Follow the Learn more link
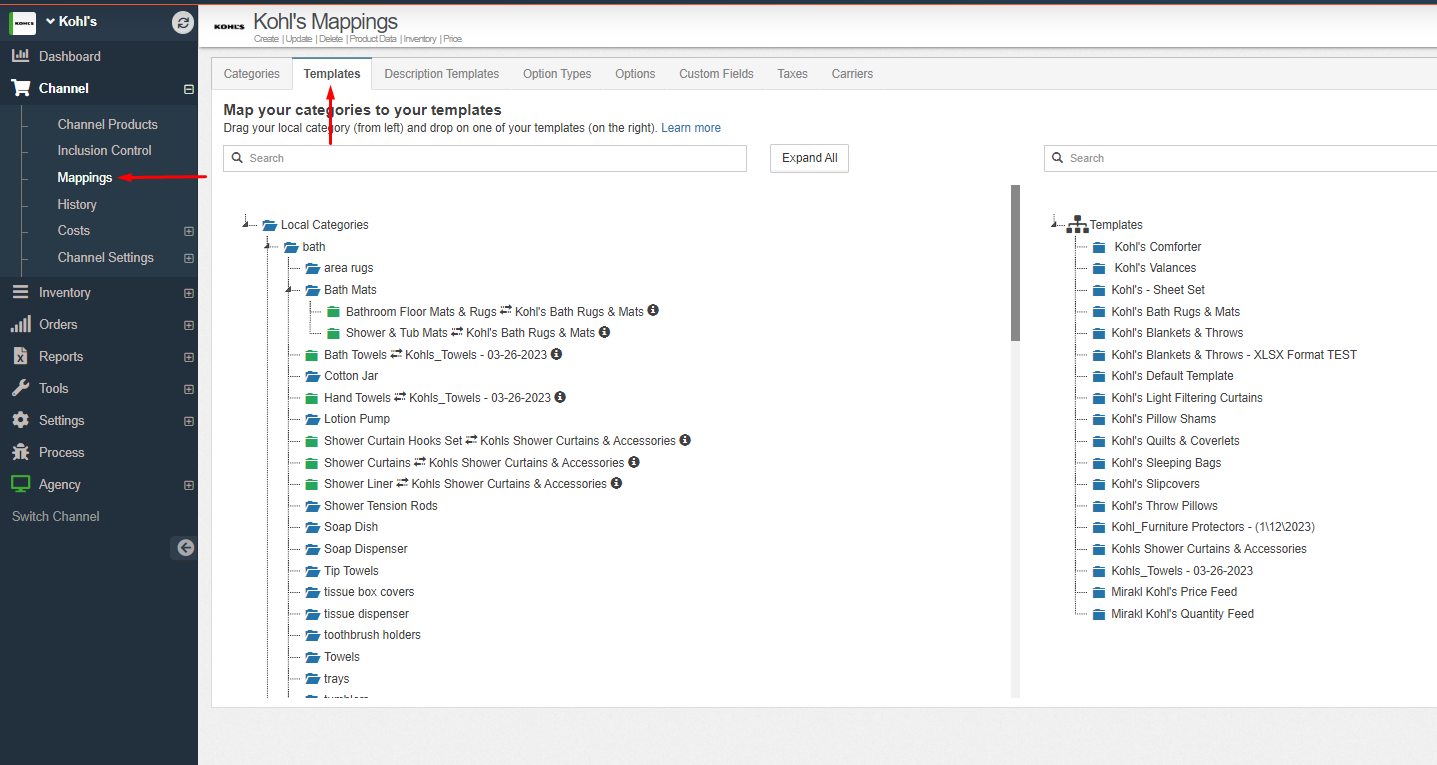Viewport: 1437px width, 765px height. click(x=691, y=128)
